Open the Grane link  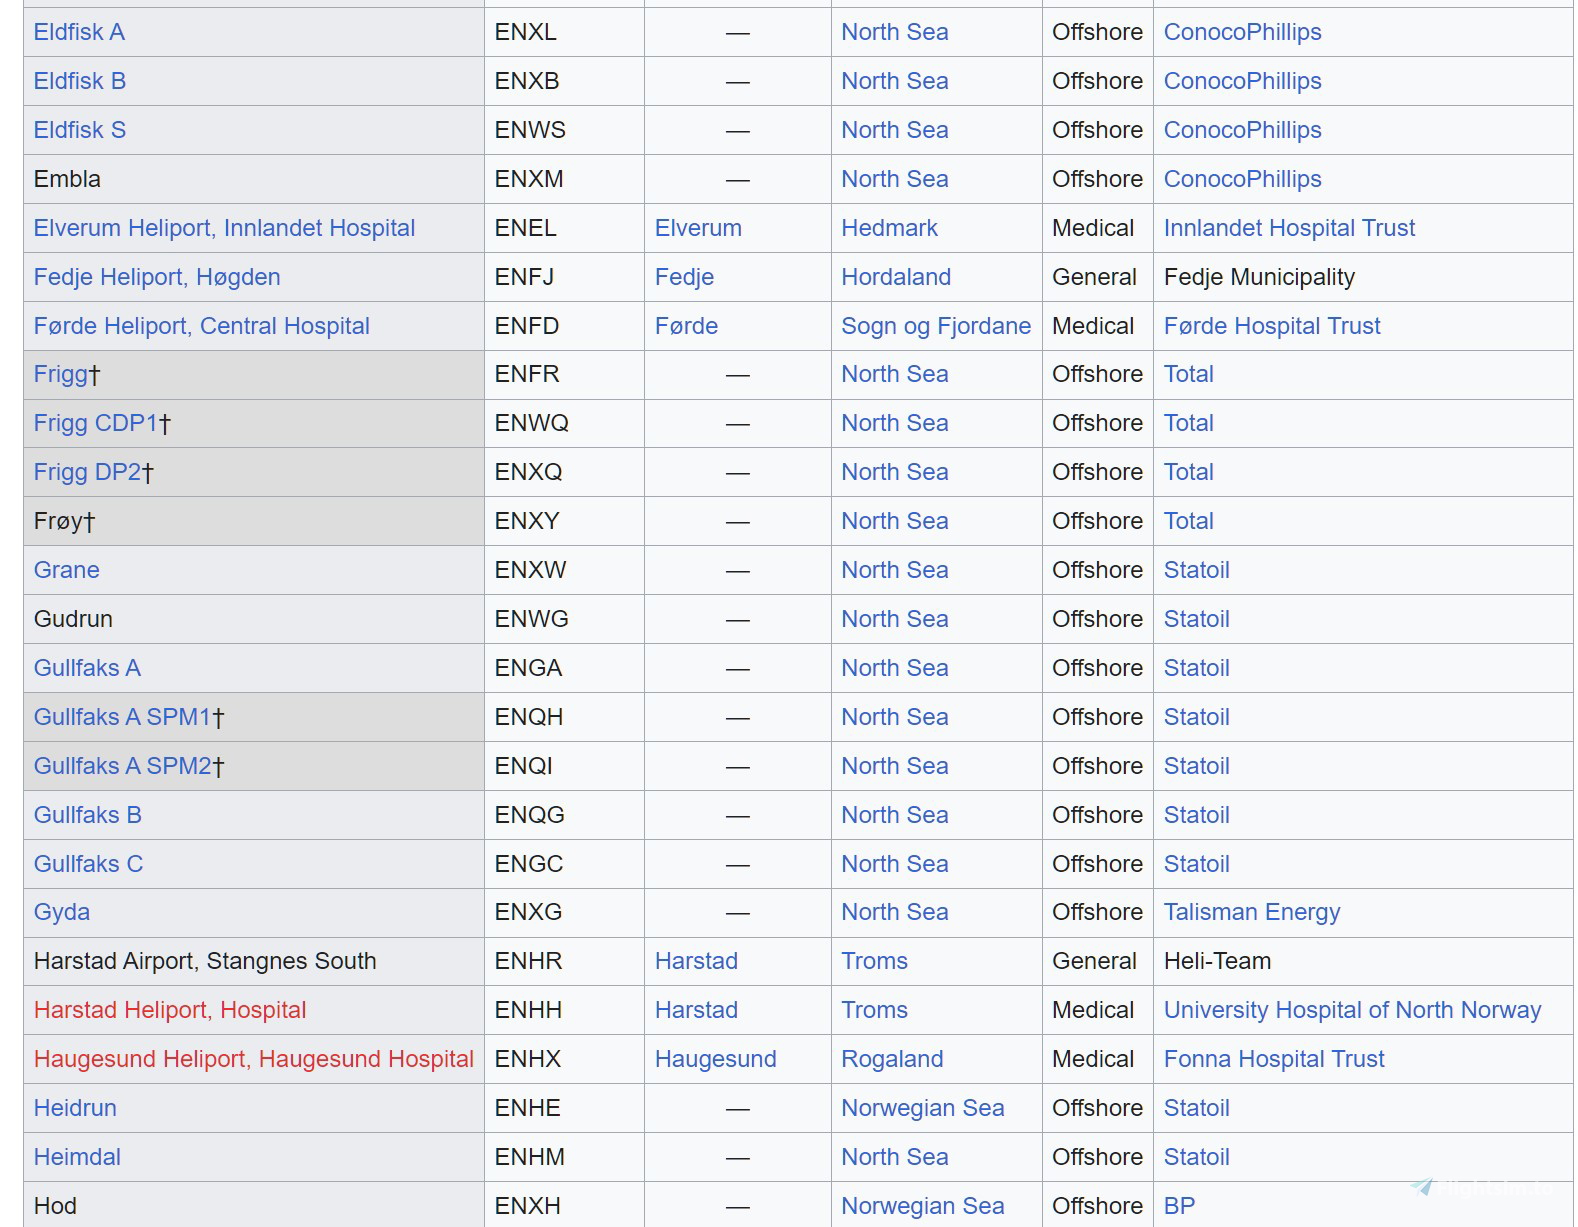click(67, 570)
